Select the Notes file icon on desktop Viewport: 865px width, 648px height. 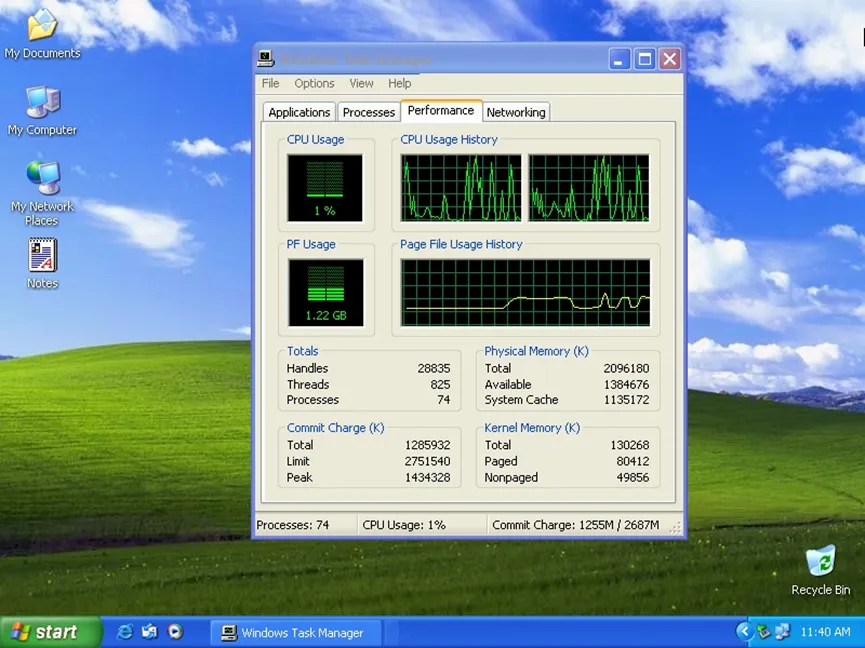(x=42, y=256)
